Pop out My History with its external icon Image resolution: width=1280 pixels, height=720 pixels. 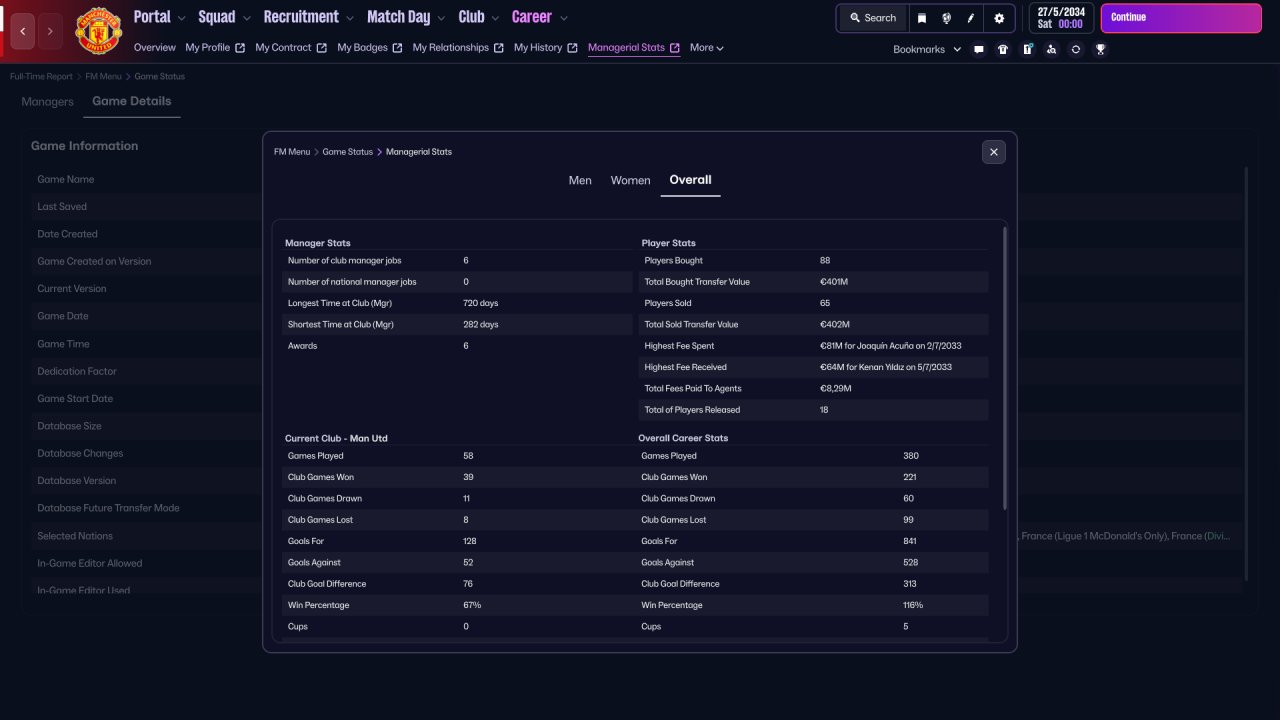[572, 48]
